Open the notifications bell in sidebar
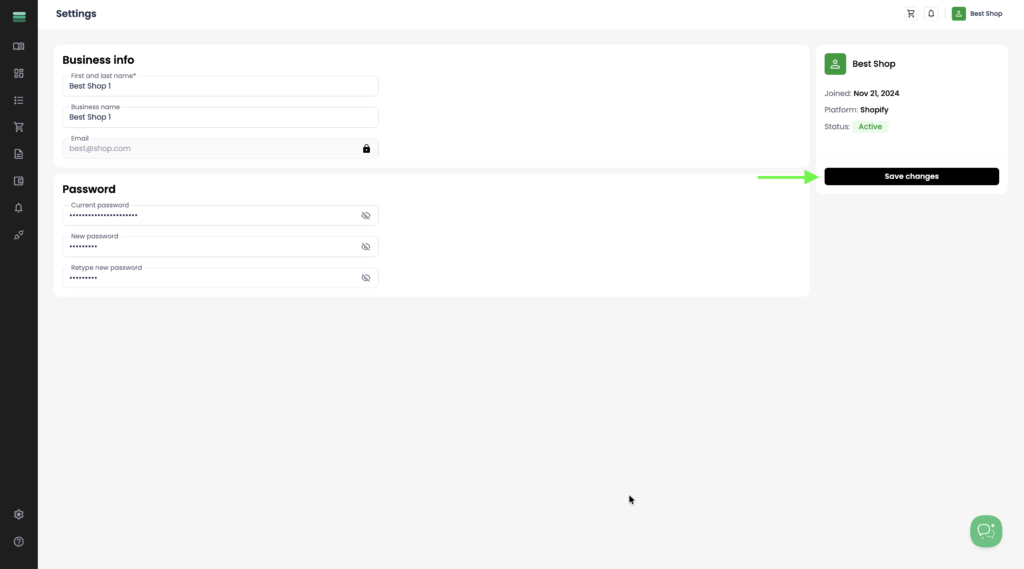 [x=19, y=208]
